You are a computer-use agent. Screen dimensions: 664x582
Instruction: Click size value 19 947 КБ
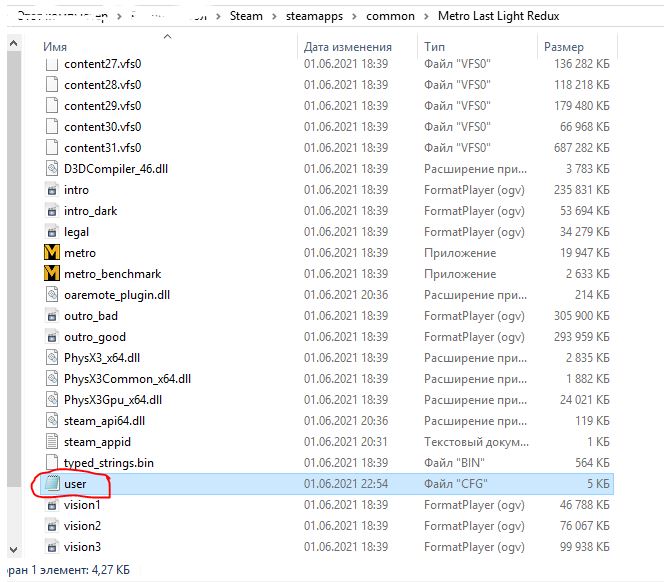tap(585, 253)
